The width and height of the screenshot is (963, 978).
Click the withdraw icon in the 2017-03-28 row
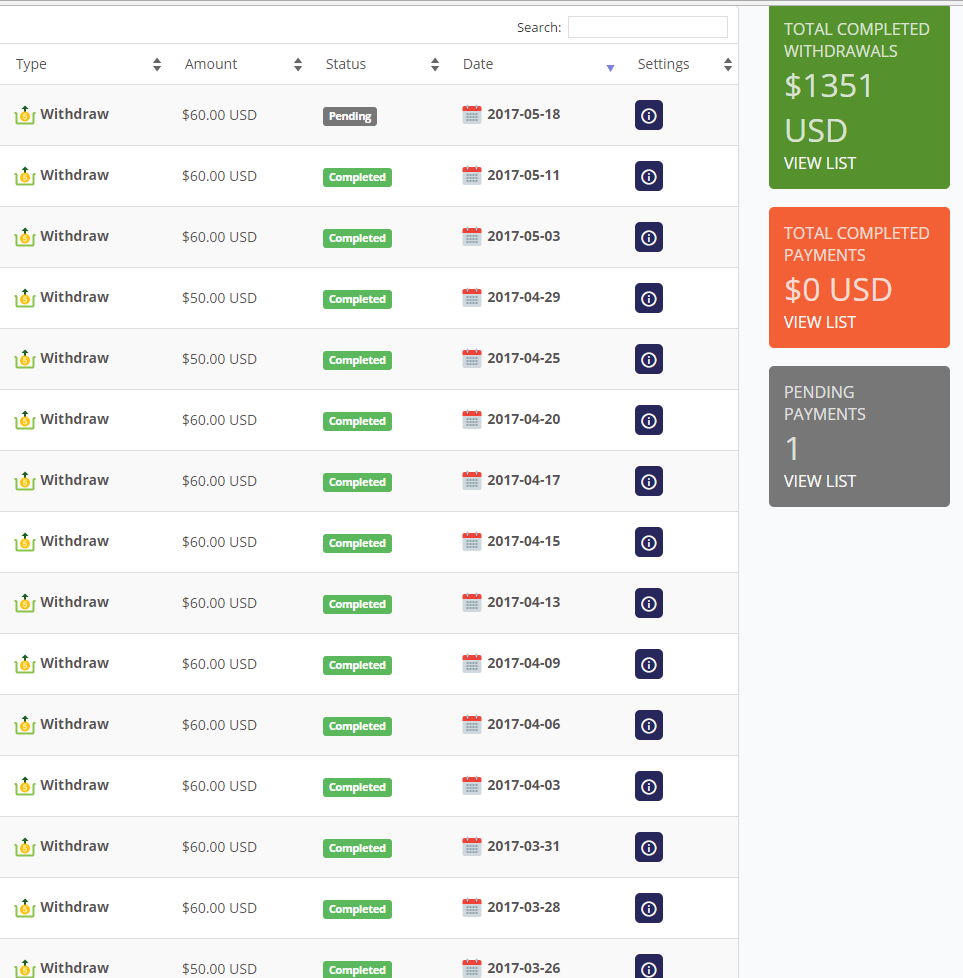[24, 908]
